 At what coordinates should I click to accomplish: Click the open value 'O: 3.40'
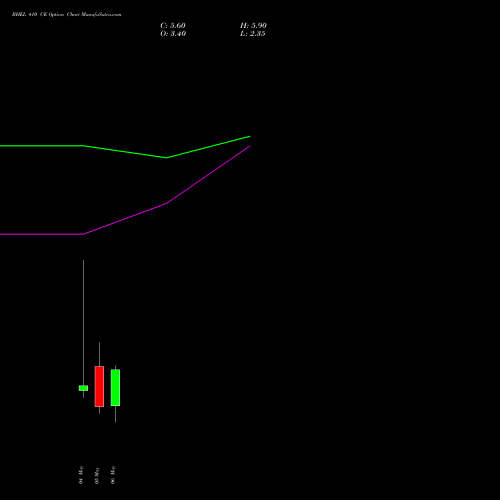173,34
